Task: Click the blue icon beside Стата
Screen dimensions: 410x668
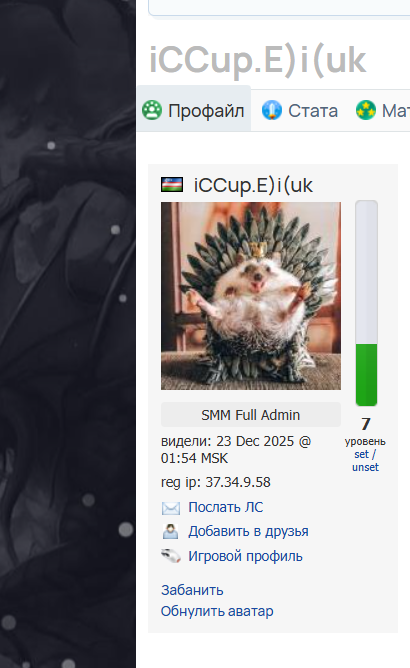Action: pos(271,110)
